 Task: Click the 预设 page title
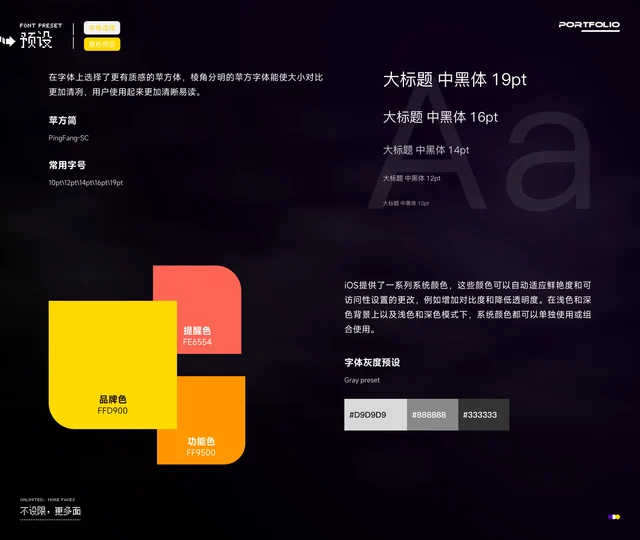(36, 40)
